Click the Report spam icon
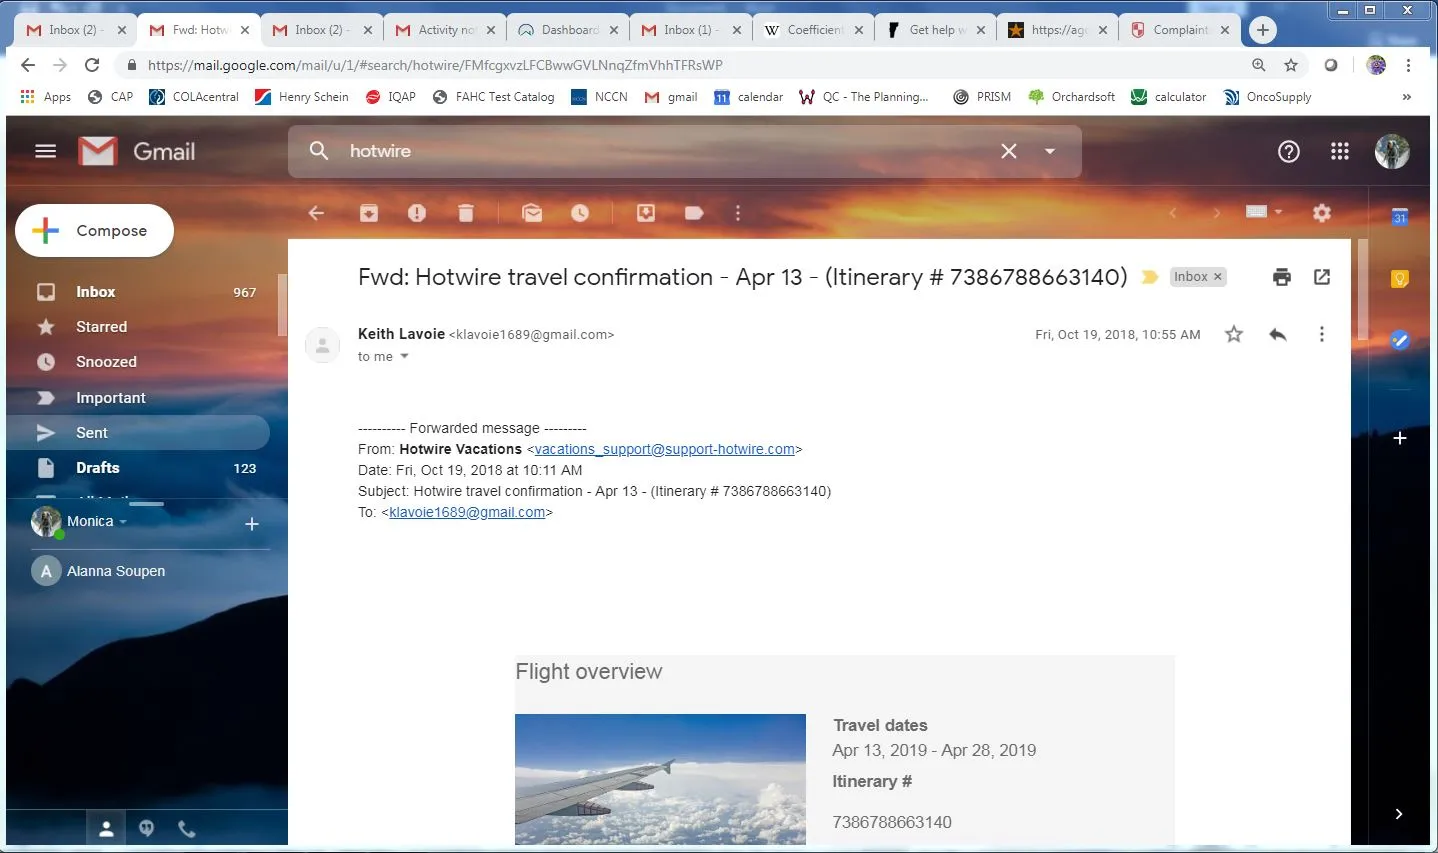1438x853 pixels. 417,213
